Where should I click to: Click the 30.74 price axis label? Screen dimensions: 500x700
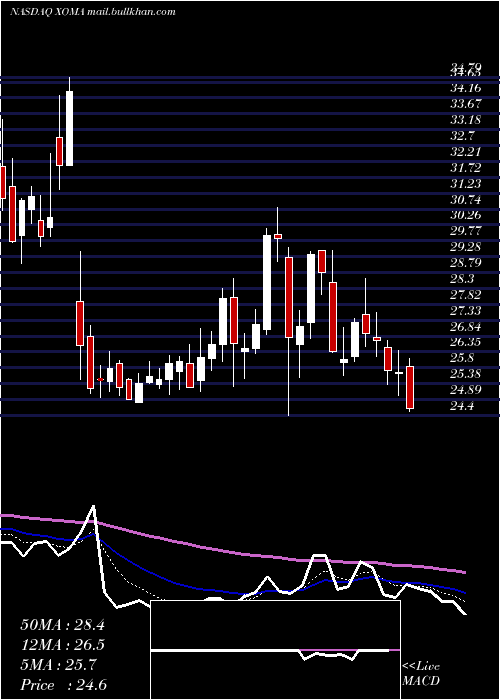[x=466, y=199]
